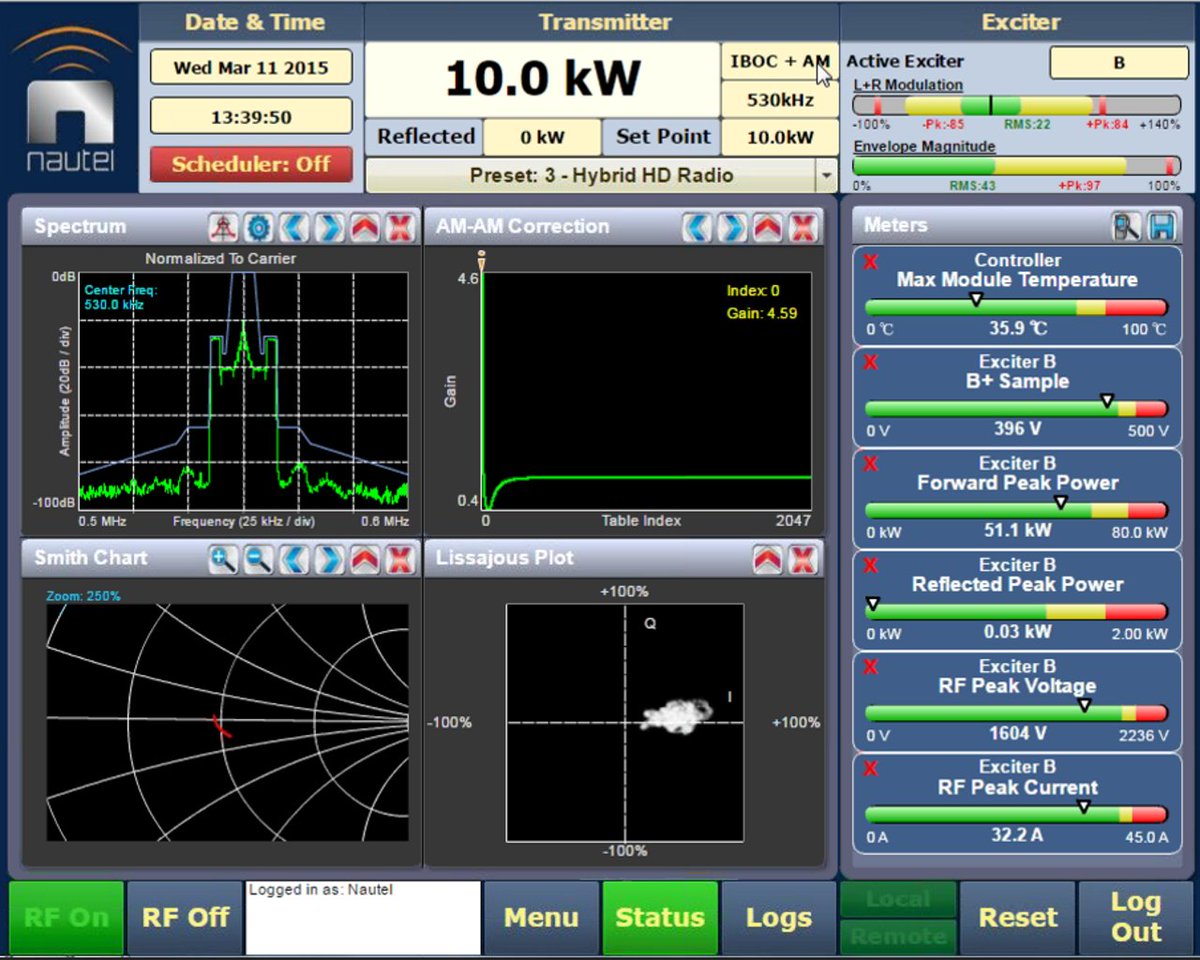Open the Preset 3 dropdown
The image size is (1200, 960).
pos(826,173)
